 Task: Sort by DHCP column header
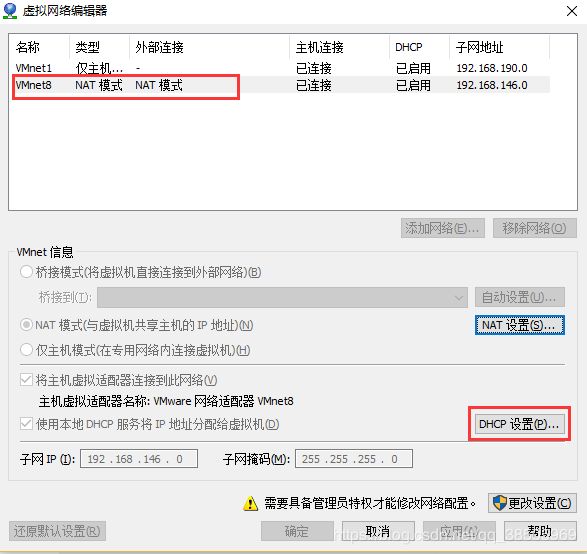pos(419,47)
